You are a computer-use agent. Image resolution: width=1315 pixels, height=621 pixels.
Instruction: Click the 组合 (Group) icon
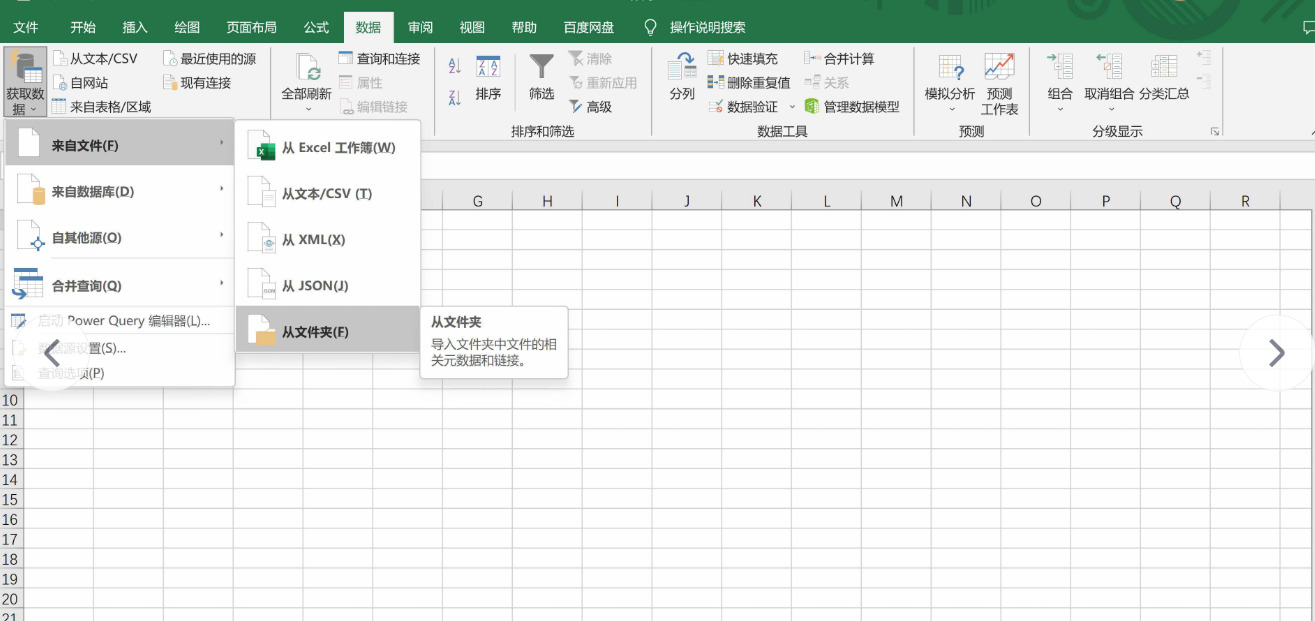coord(1060,67)
